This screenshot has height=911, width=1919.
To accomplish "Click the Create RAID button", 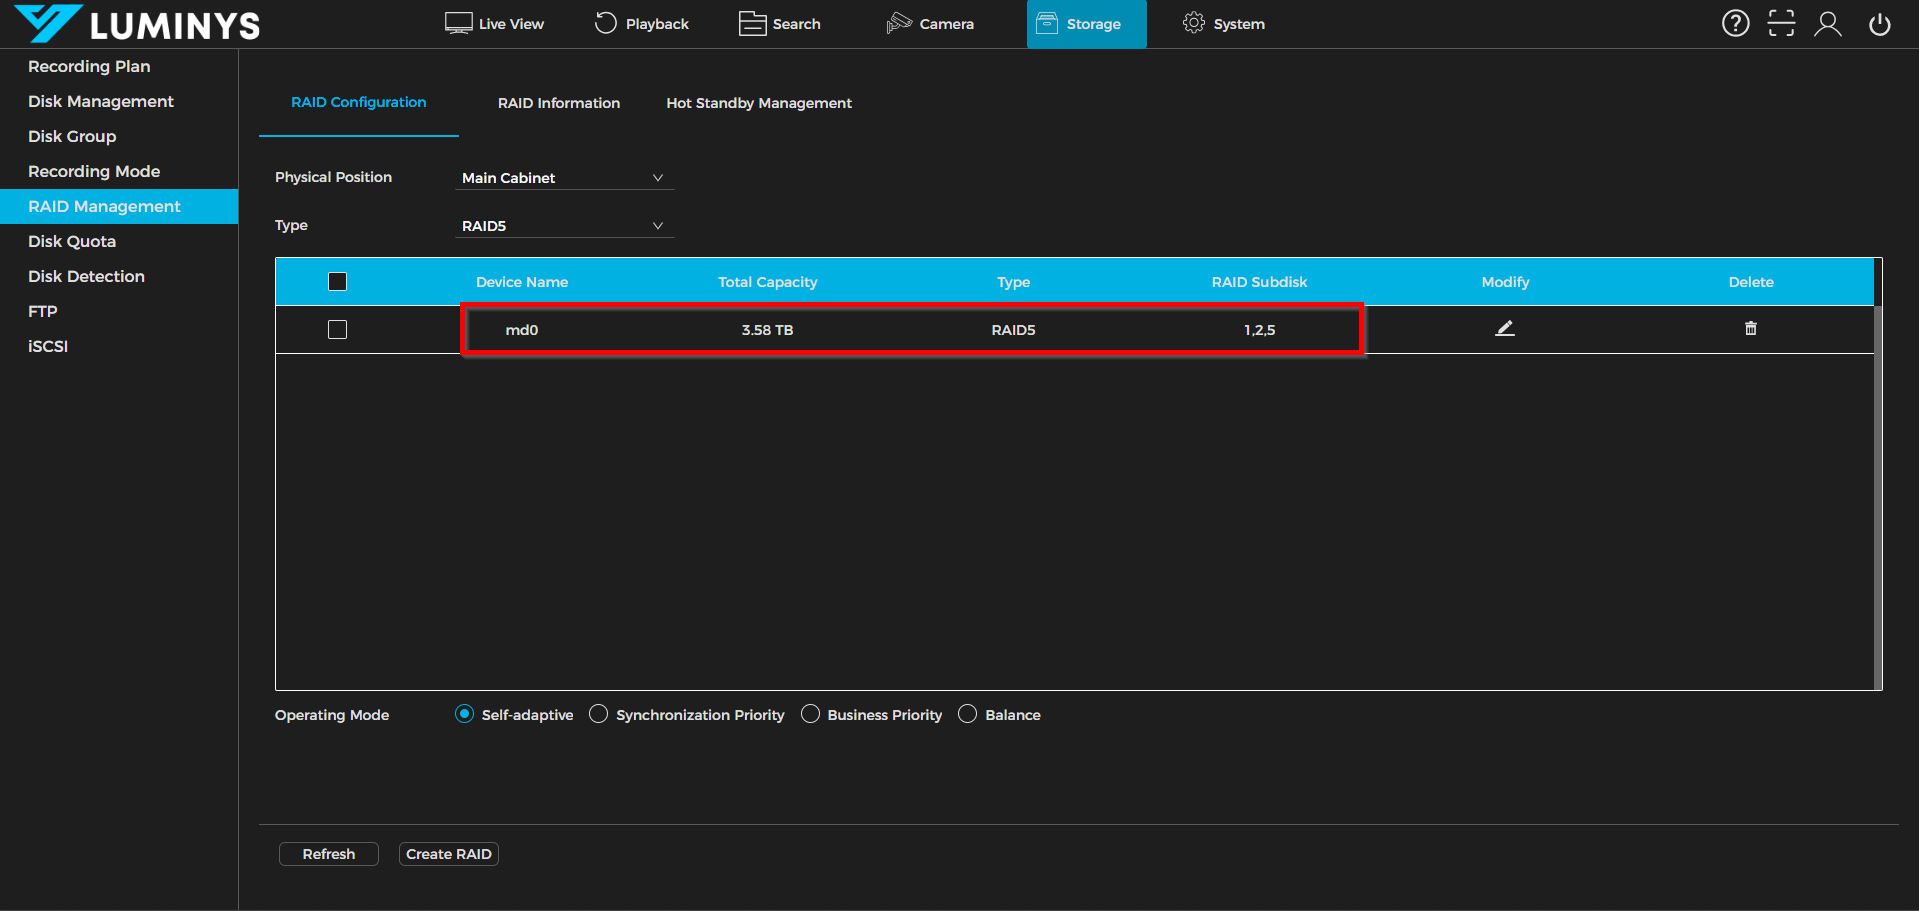I will click(448, 854).
